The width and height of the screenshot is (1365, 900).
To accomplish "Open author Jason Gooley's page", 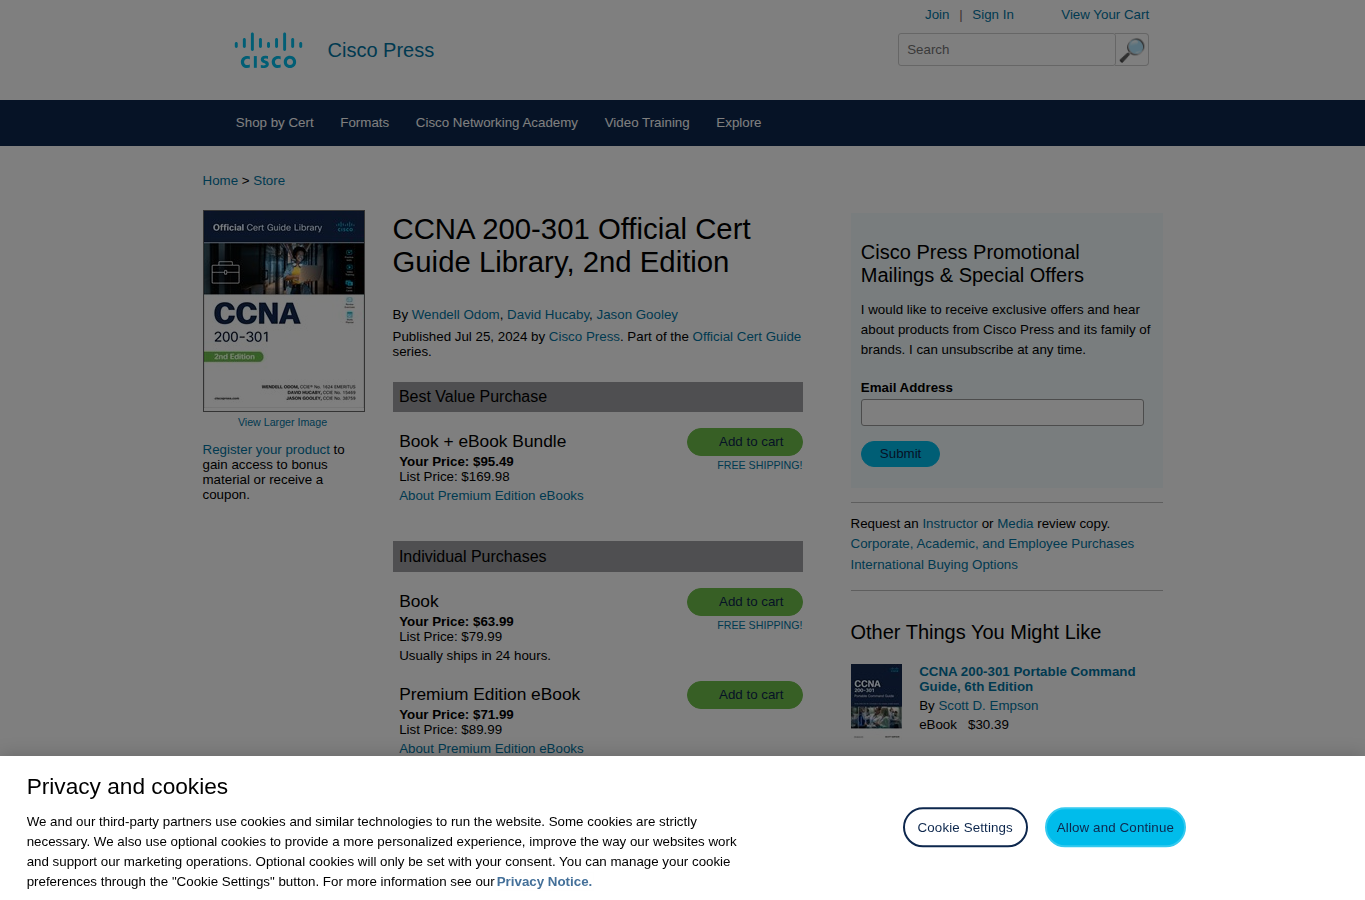I will click(x=637, y=315).
